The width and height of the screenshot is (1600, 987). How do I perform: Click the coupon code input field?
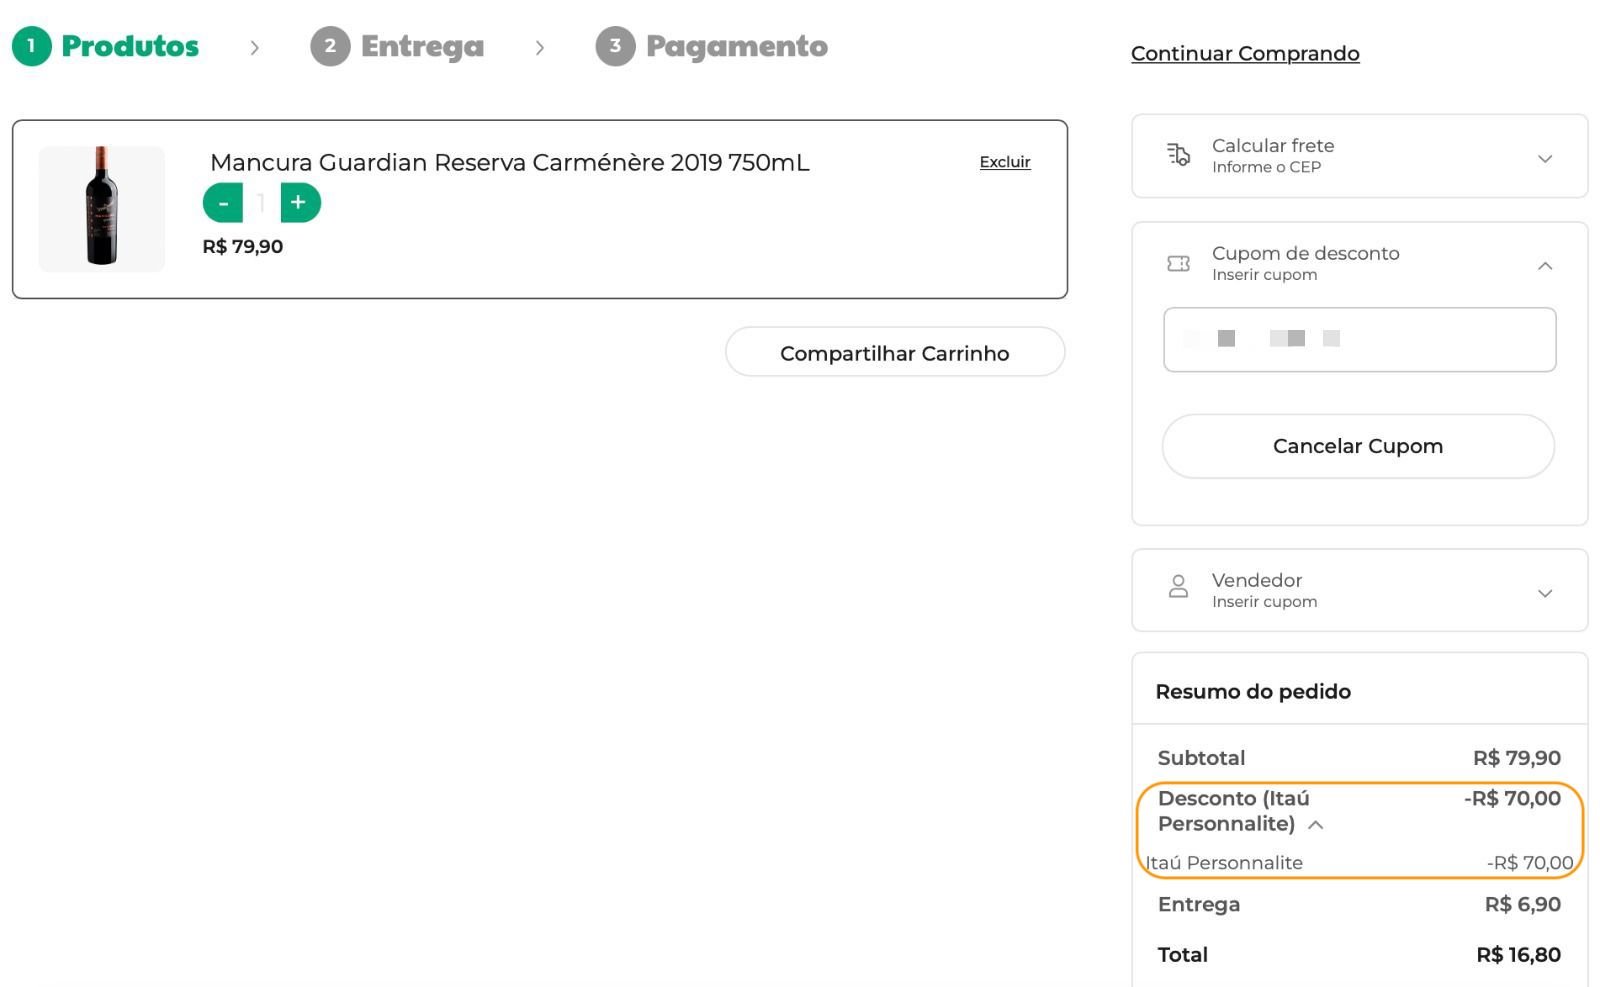1360,340
